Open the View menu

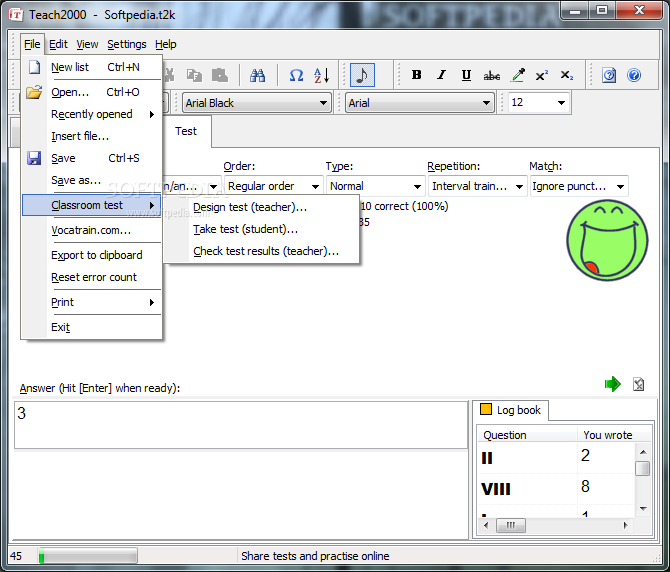coord(87,44)
